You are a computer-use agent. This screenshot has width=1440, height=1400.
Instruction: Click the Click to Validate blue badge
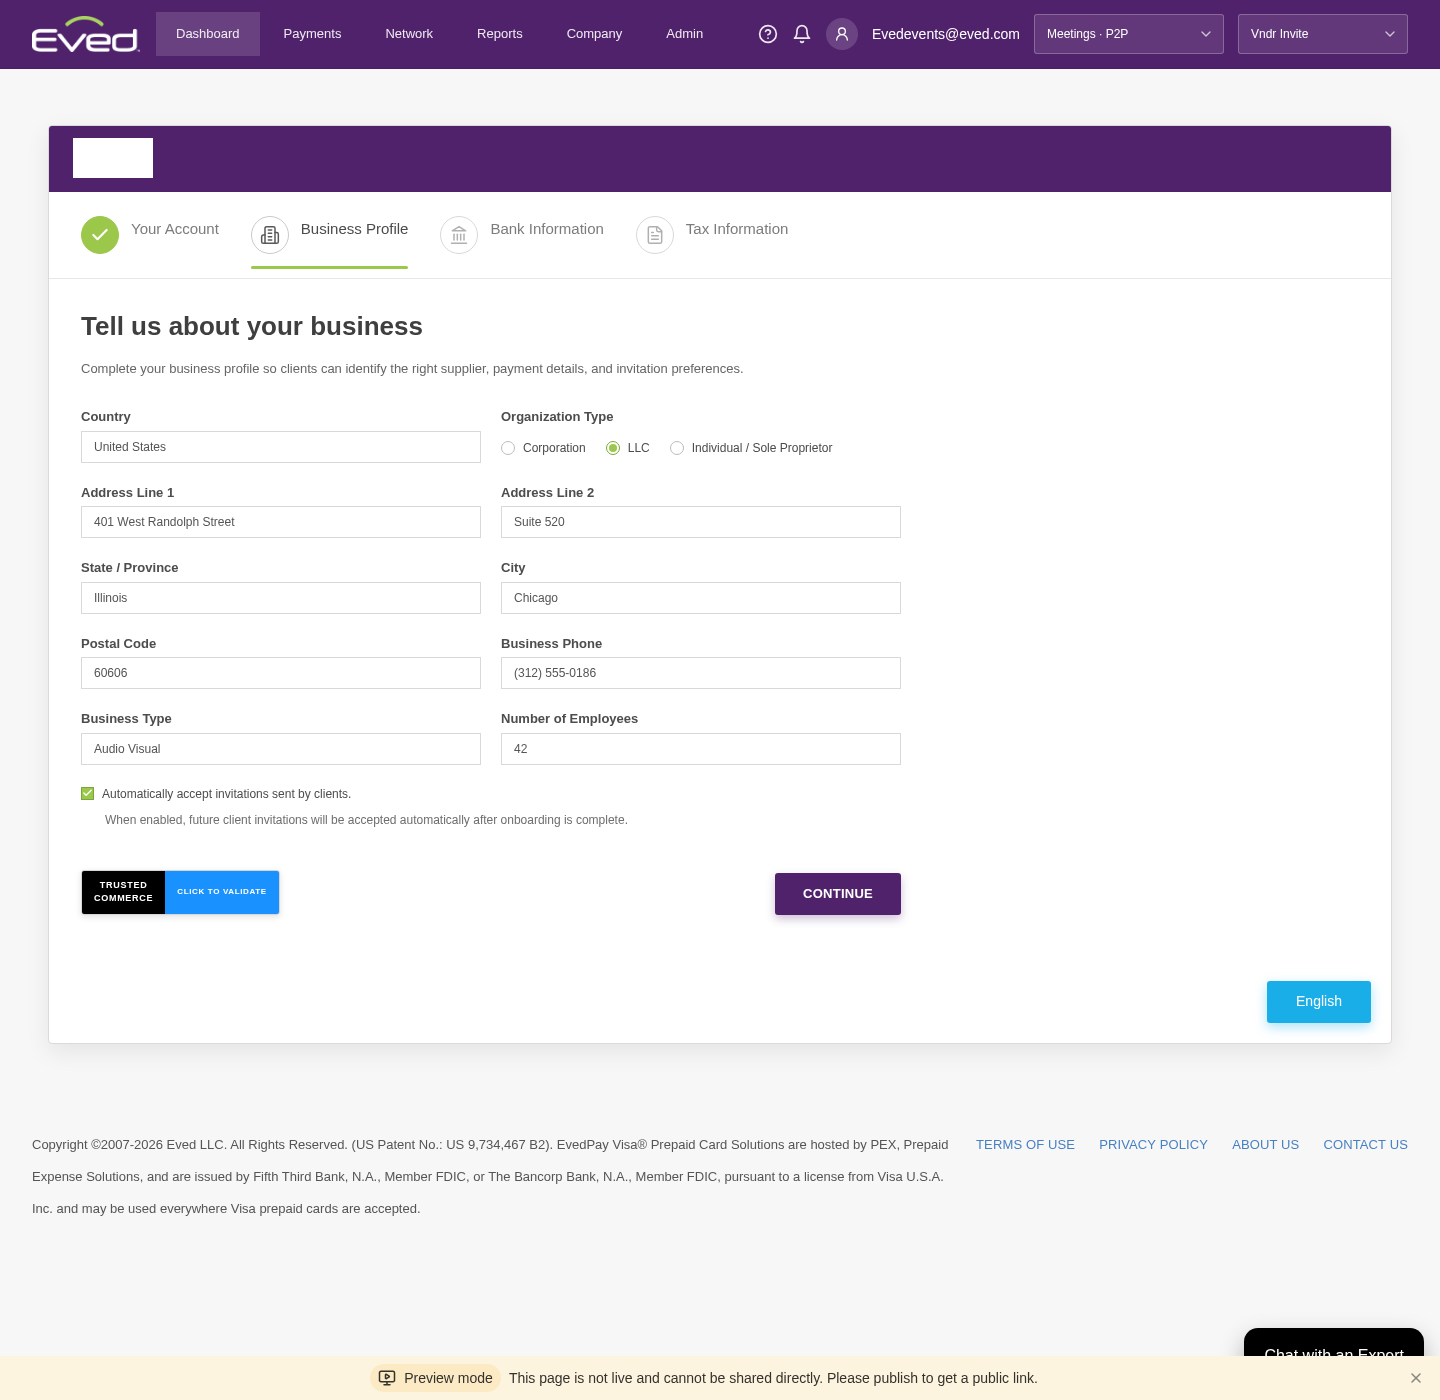click(x=222, y=892)
